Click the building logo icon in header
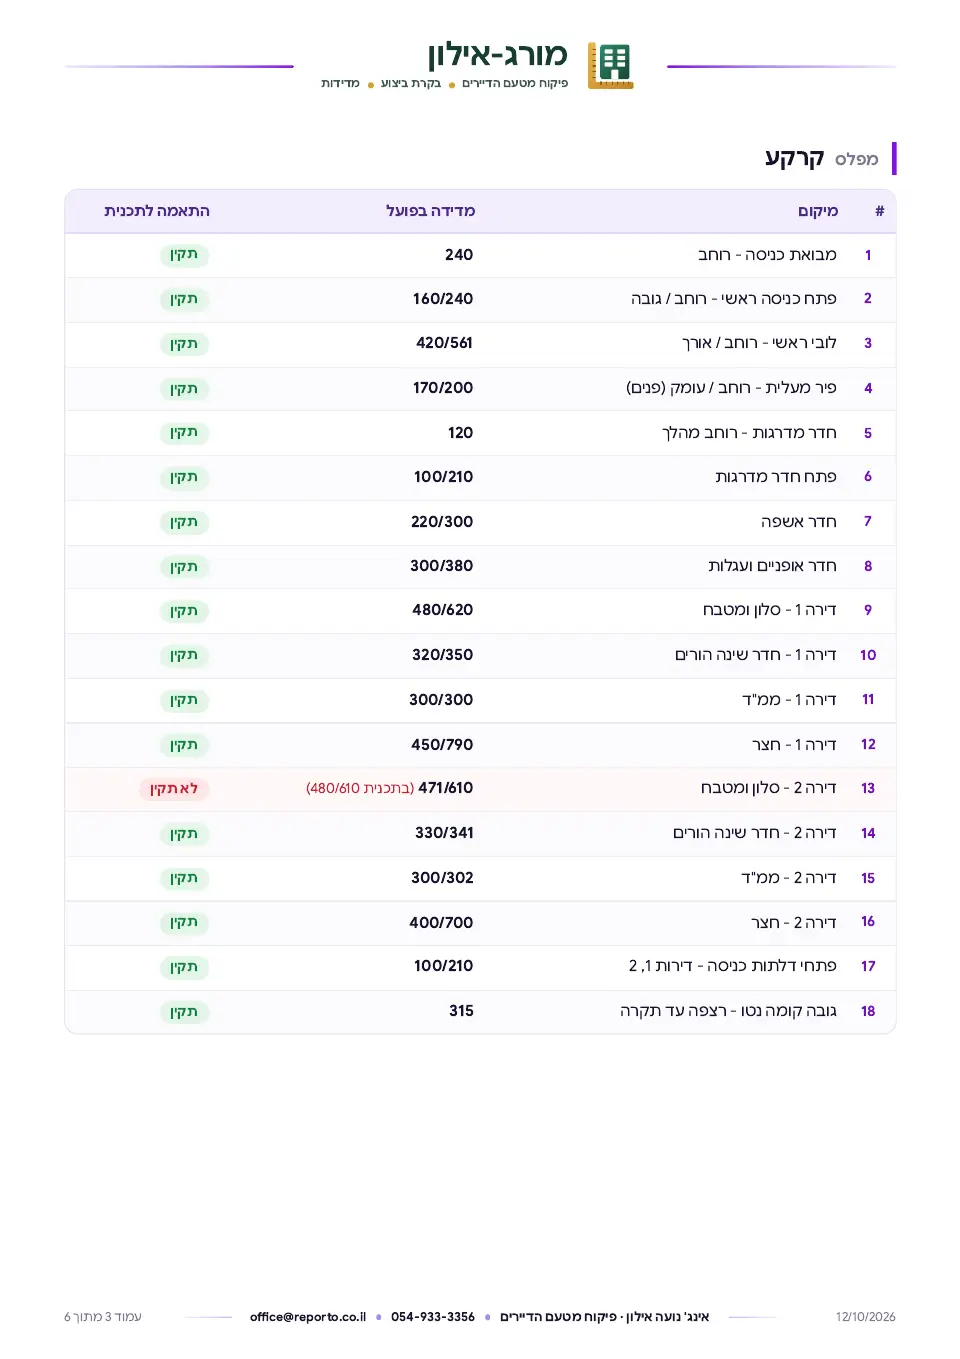960x1359 pixels. 610,66
